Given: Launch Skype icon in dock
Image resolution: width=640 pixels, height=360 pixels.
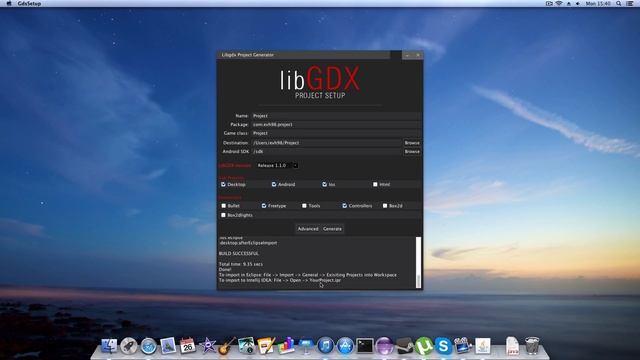Looking at the screenshot, I should coord(443,346).
